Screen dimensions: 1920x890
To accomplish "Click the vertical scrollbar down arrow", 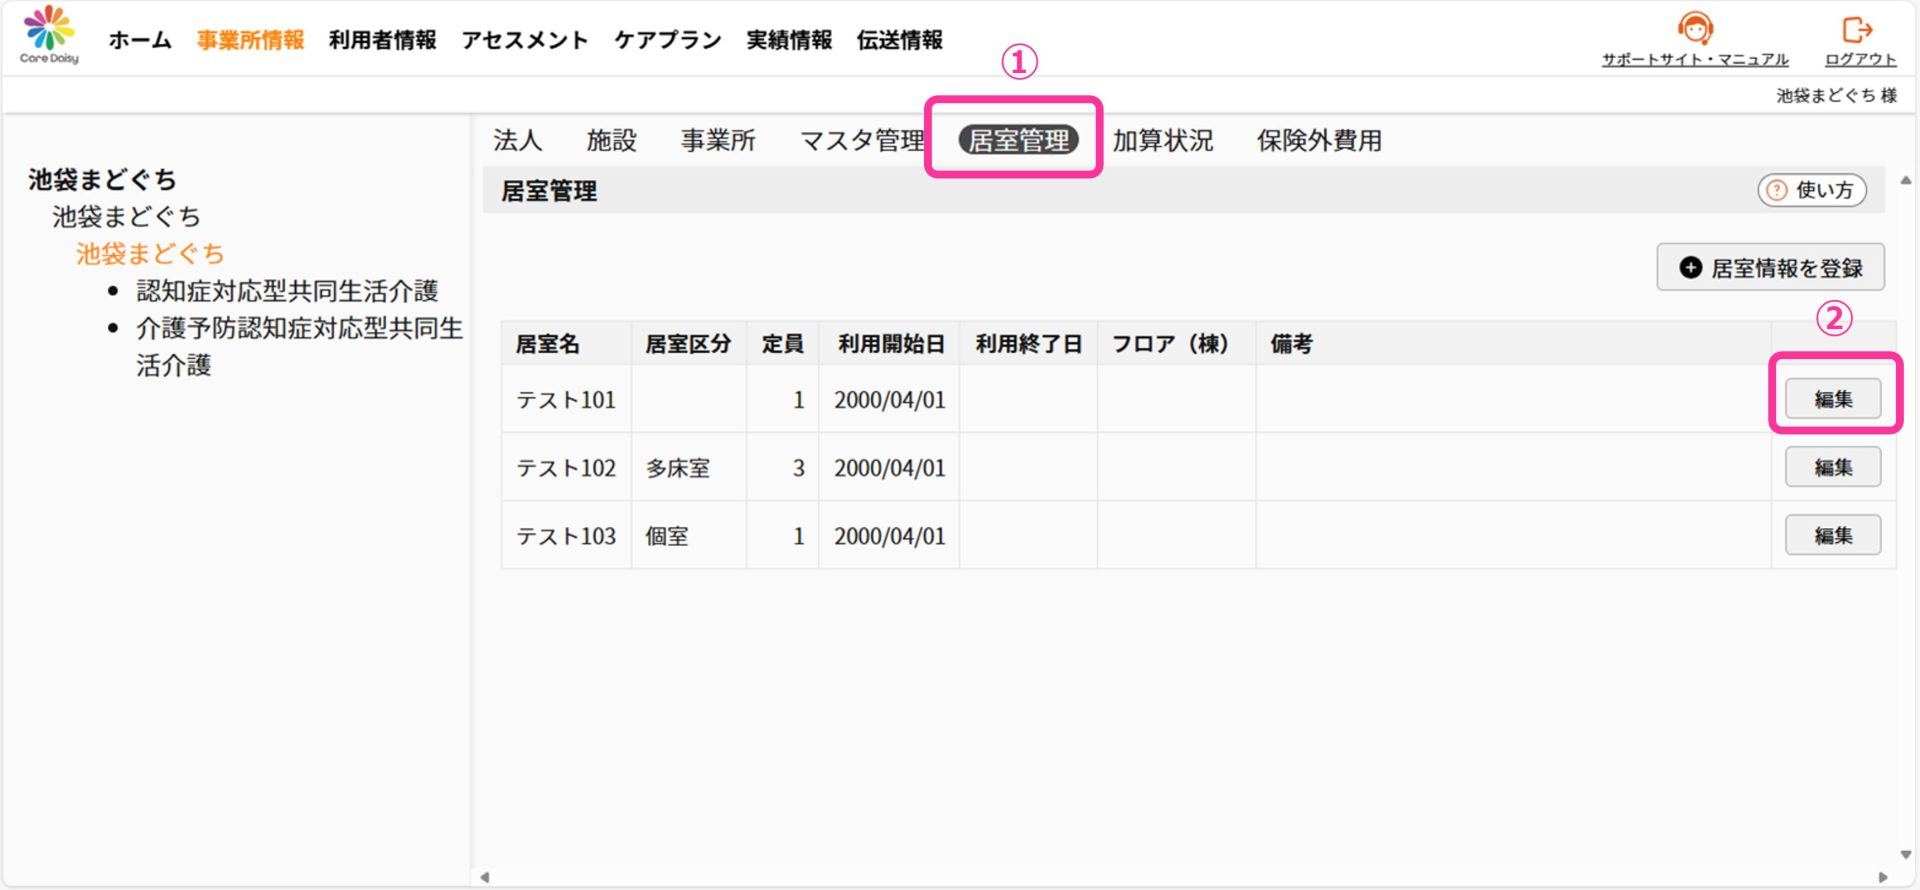I will [1906, 855].
